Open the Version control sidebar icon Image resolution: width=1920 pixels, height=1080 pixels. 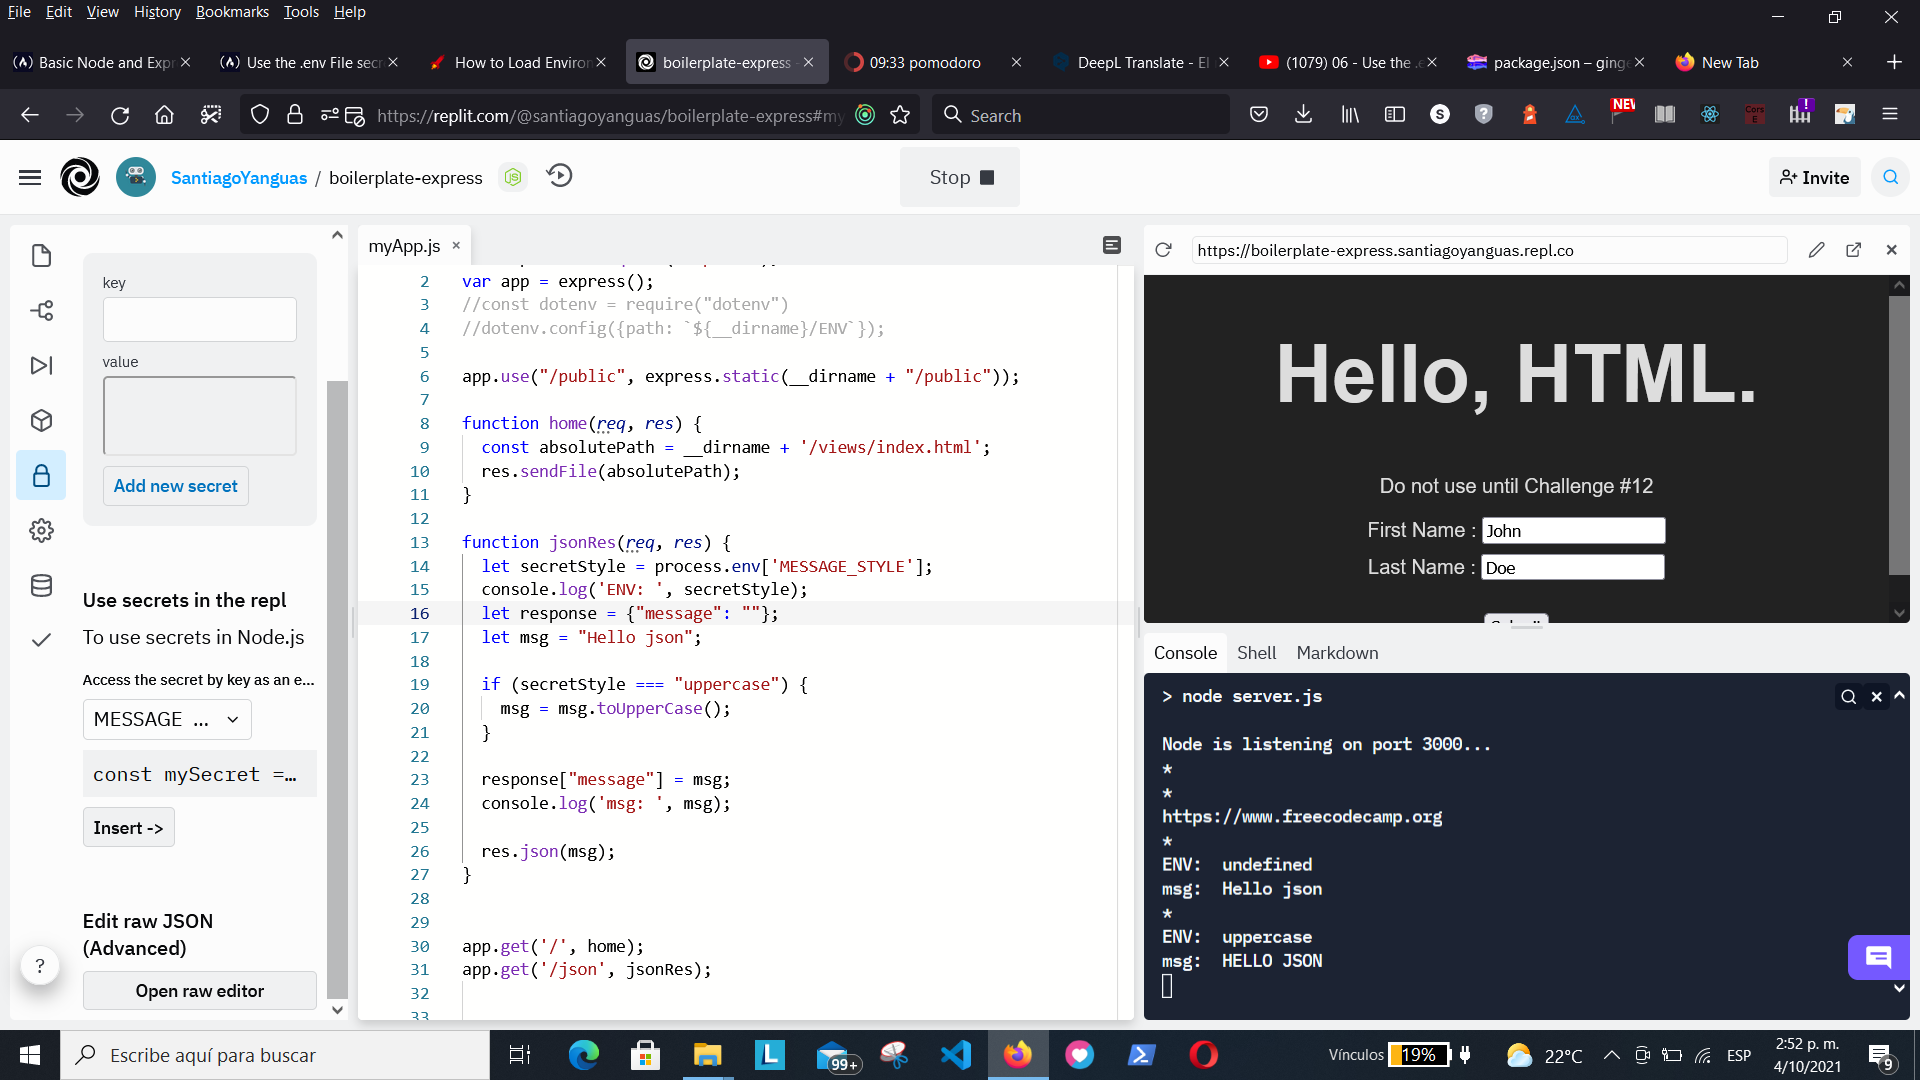click(x=41, y=311)
